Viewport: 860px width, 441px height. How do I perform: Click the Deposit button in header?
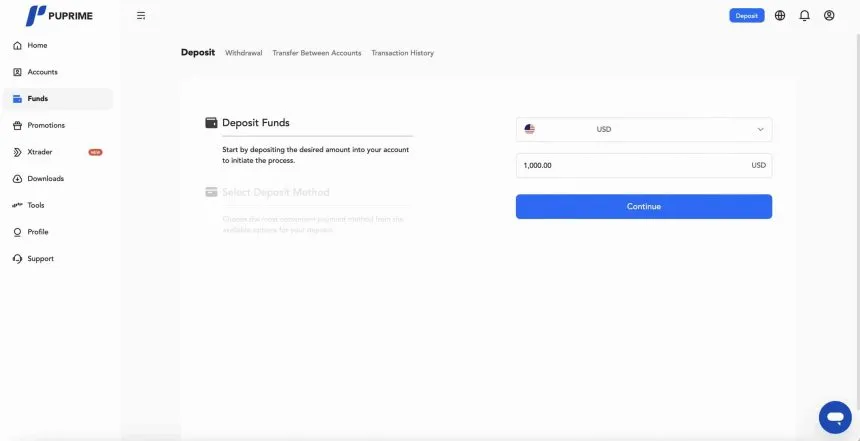click(x=747, y=16)
